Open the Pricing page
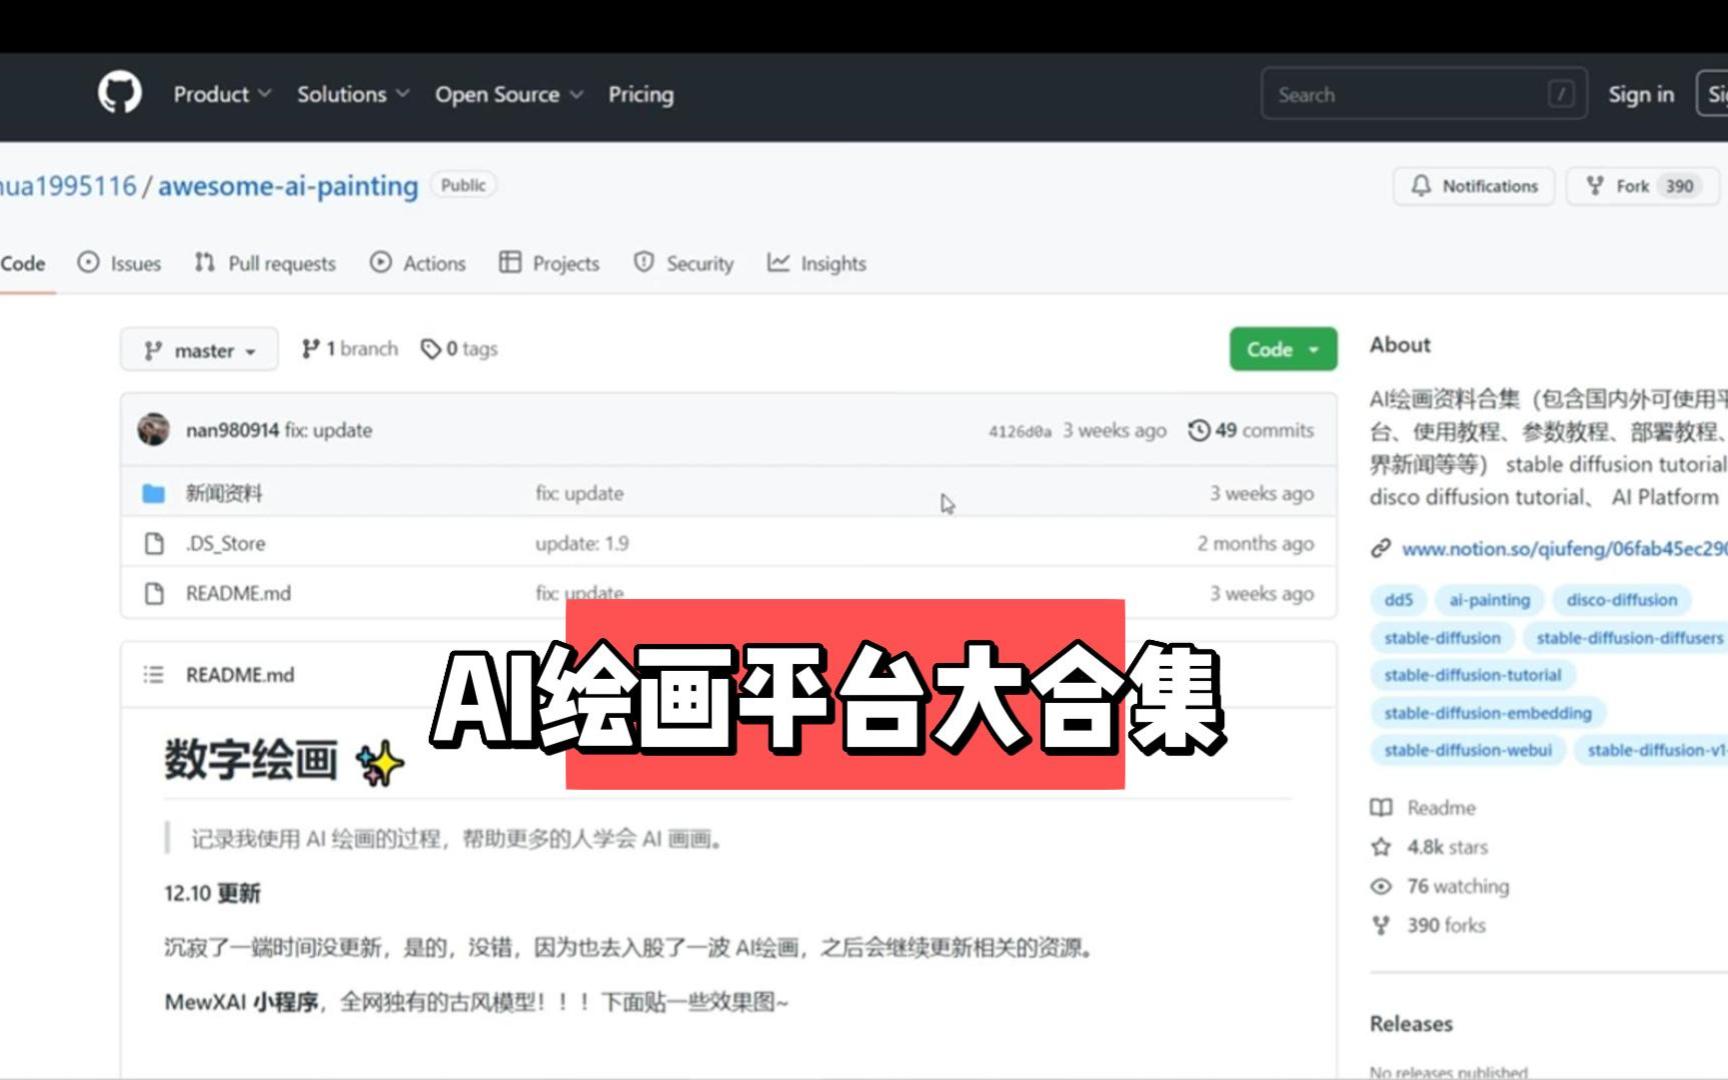1728x1080 pixels. 641,94
